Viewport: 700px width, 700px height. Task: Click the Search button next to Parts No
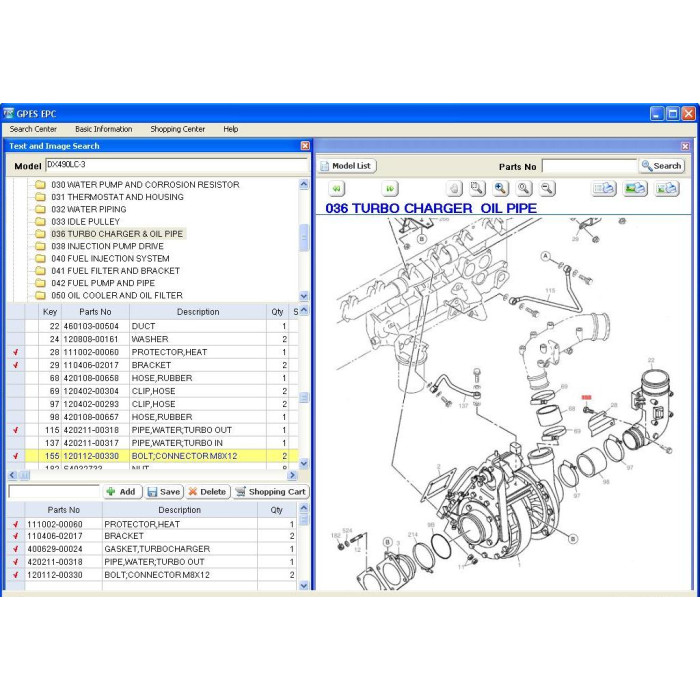(x=662, y=166)
